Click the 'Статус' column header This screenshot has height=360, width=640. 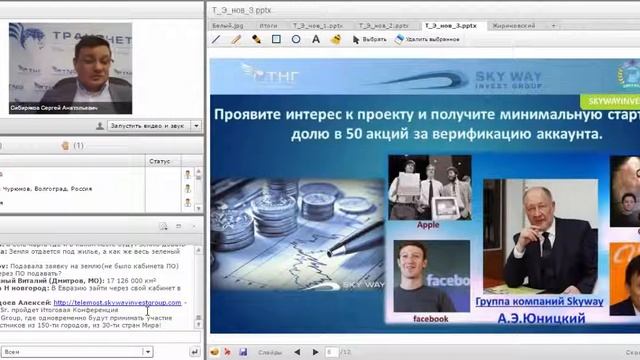point(160,161)
